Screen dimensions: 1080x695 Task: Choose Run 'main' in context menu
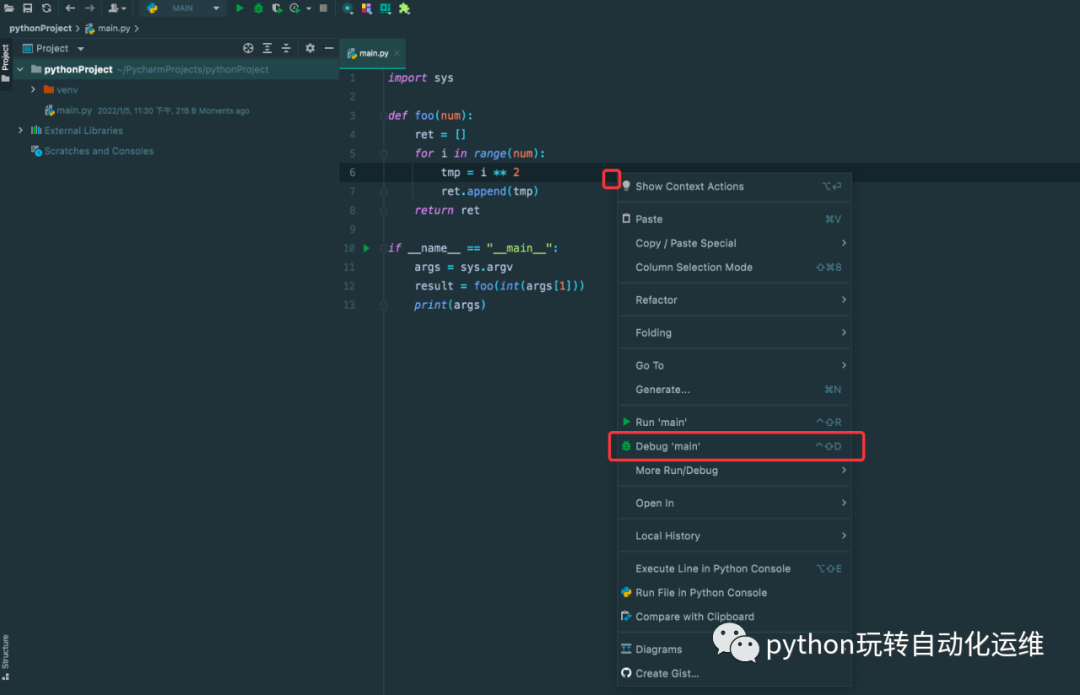pyautogui.click(x=661, y=422)
